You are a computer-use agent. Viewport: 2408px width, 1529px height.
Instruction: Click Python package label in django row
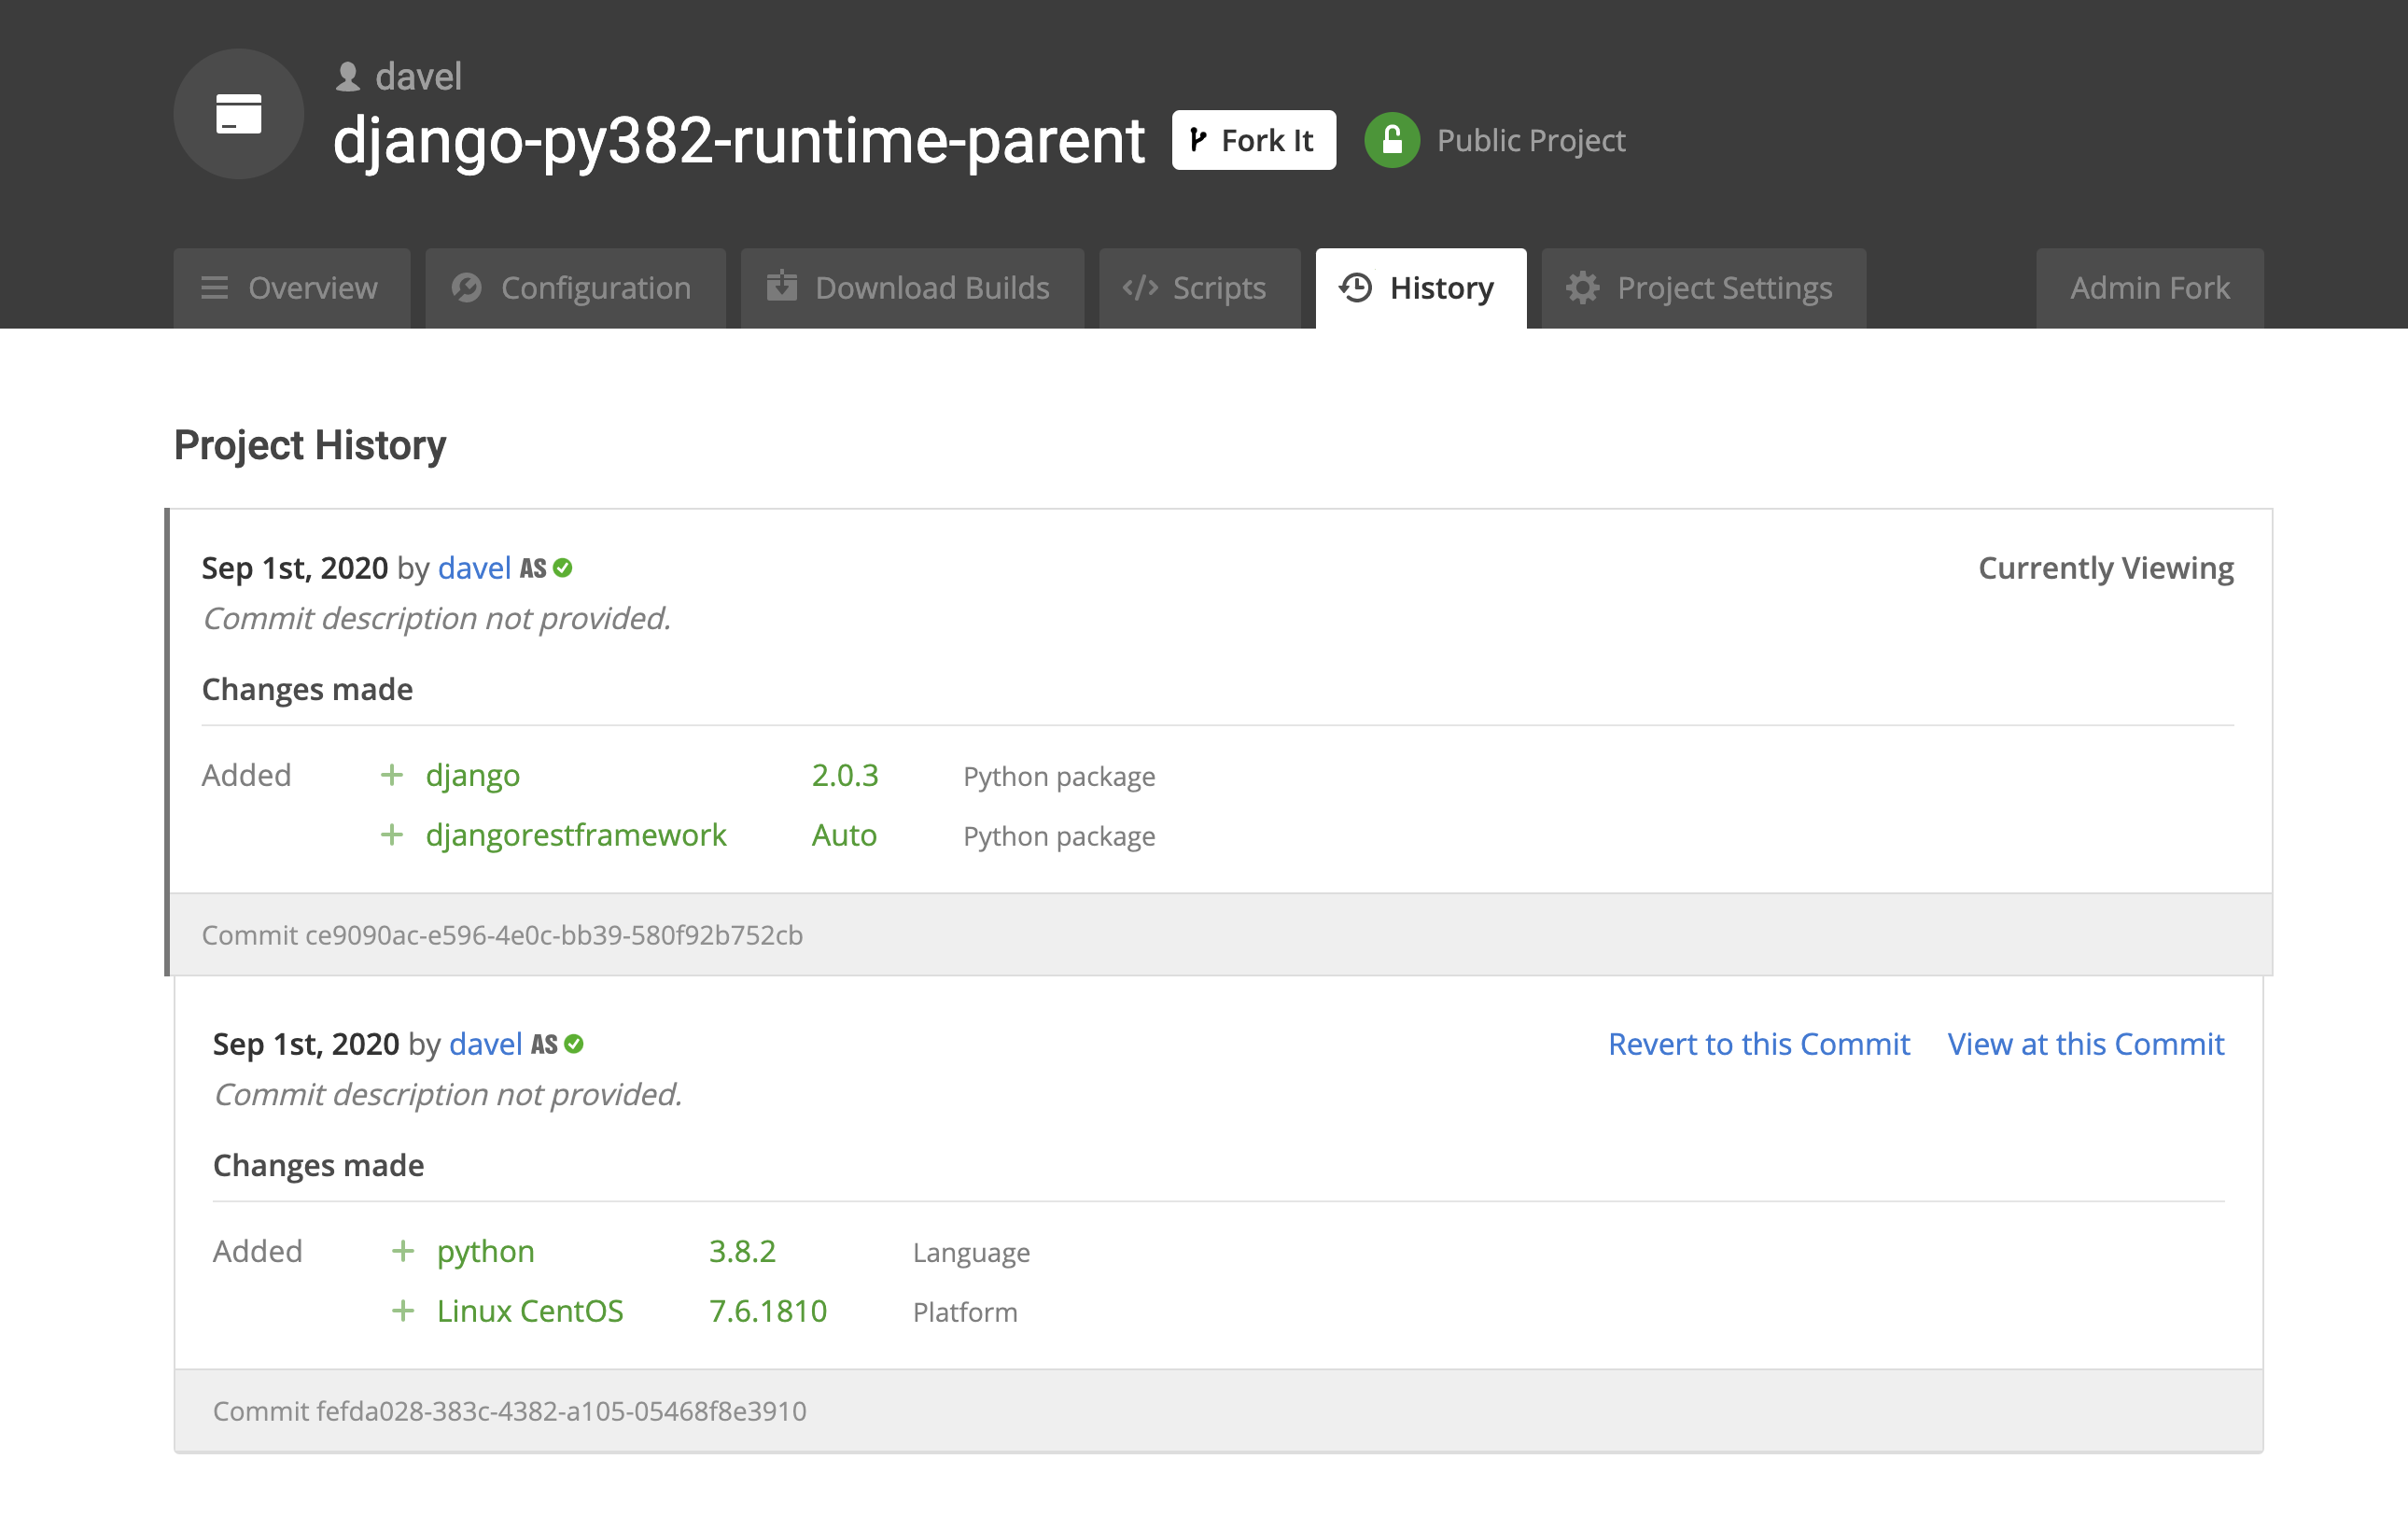pyautogui.click(x=1059, y=777)
